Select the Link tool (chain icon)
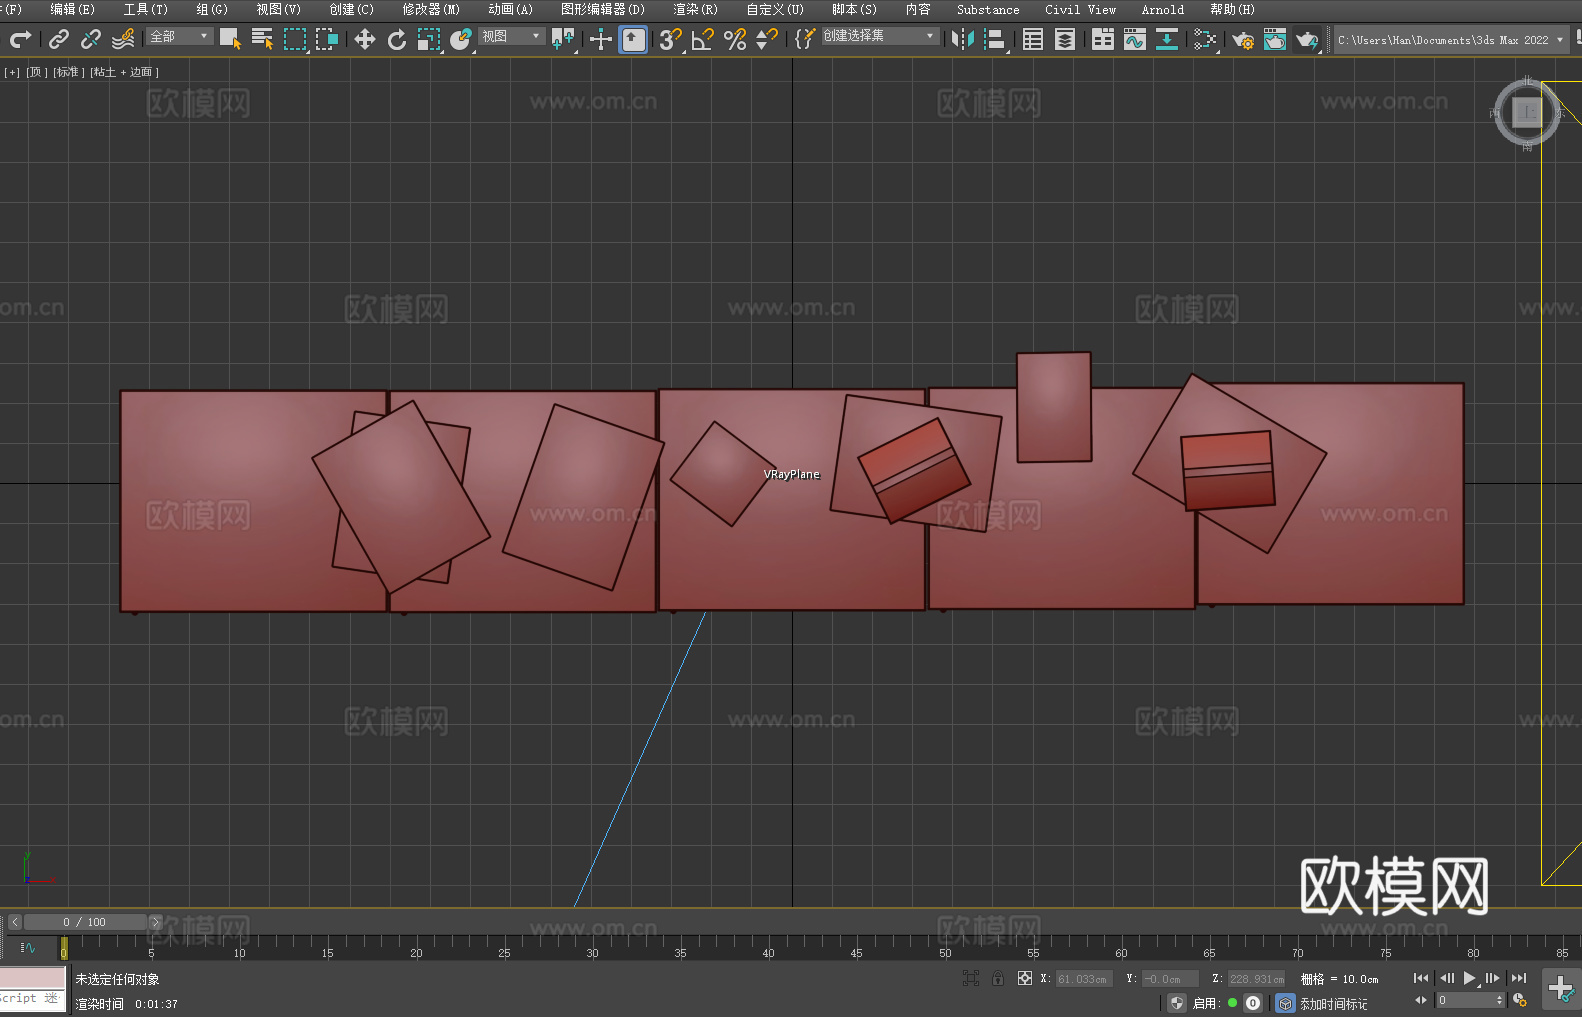The width and height of the screenshot is (1582, 1017). pos(59,39)
